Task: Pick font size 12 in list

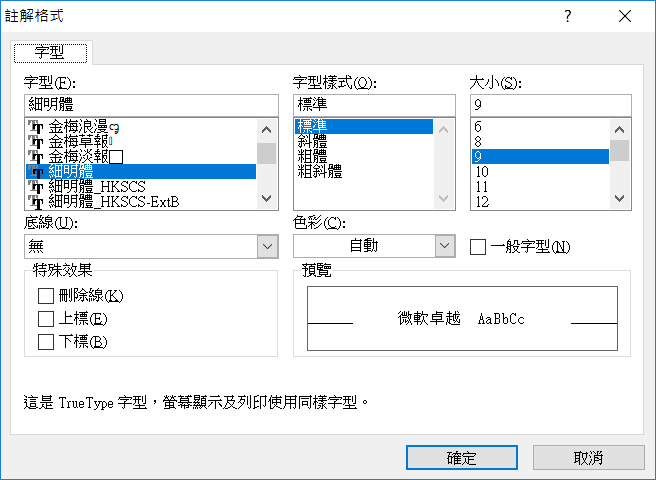Action: click(x=482, y=202)
